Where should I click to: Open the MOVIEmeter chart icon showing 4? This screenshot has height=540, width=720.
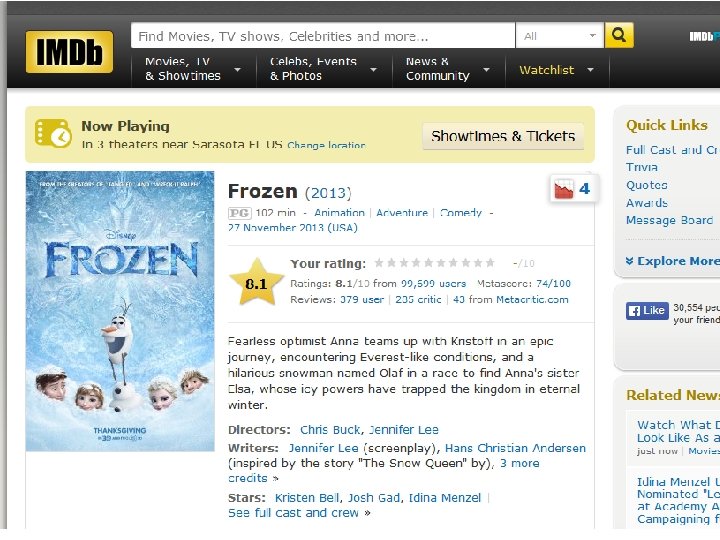[574, 189]
